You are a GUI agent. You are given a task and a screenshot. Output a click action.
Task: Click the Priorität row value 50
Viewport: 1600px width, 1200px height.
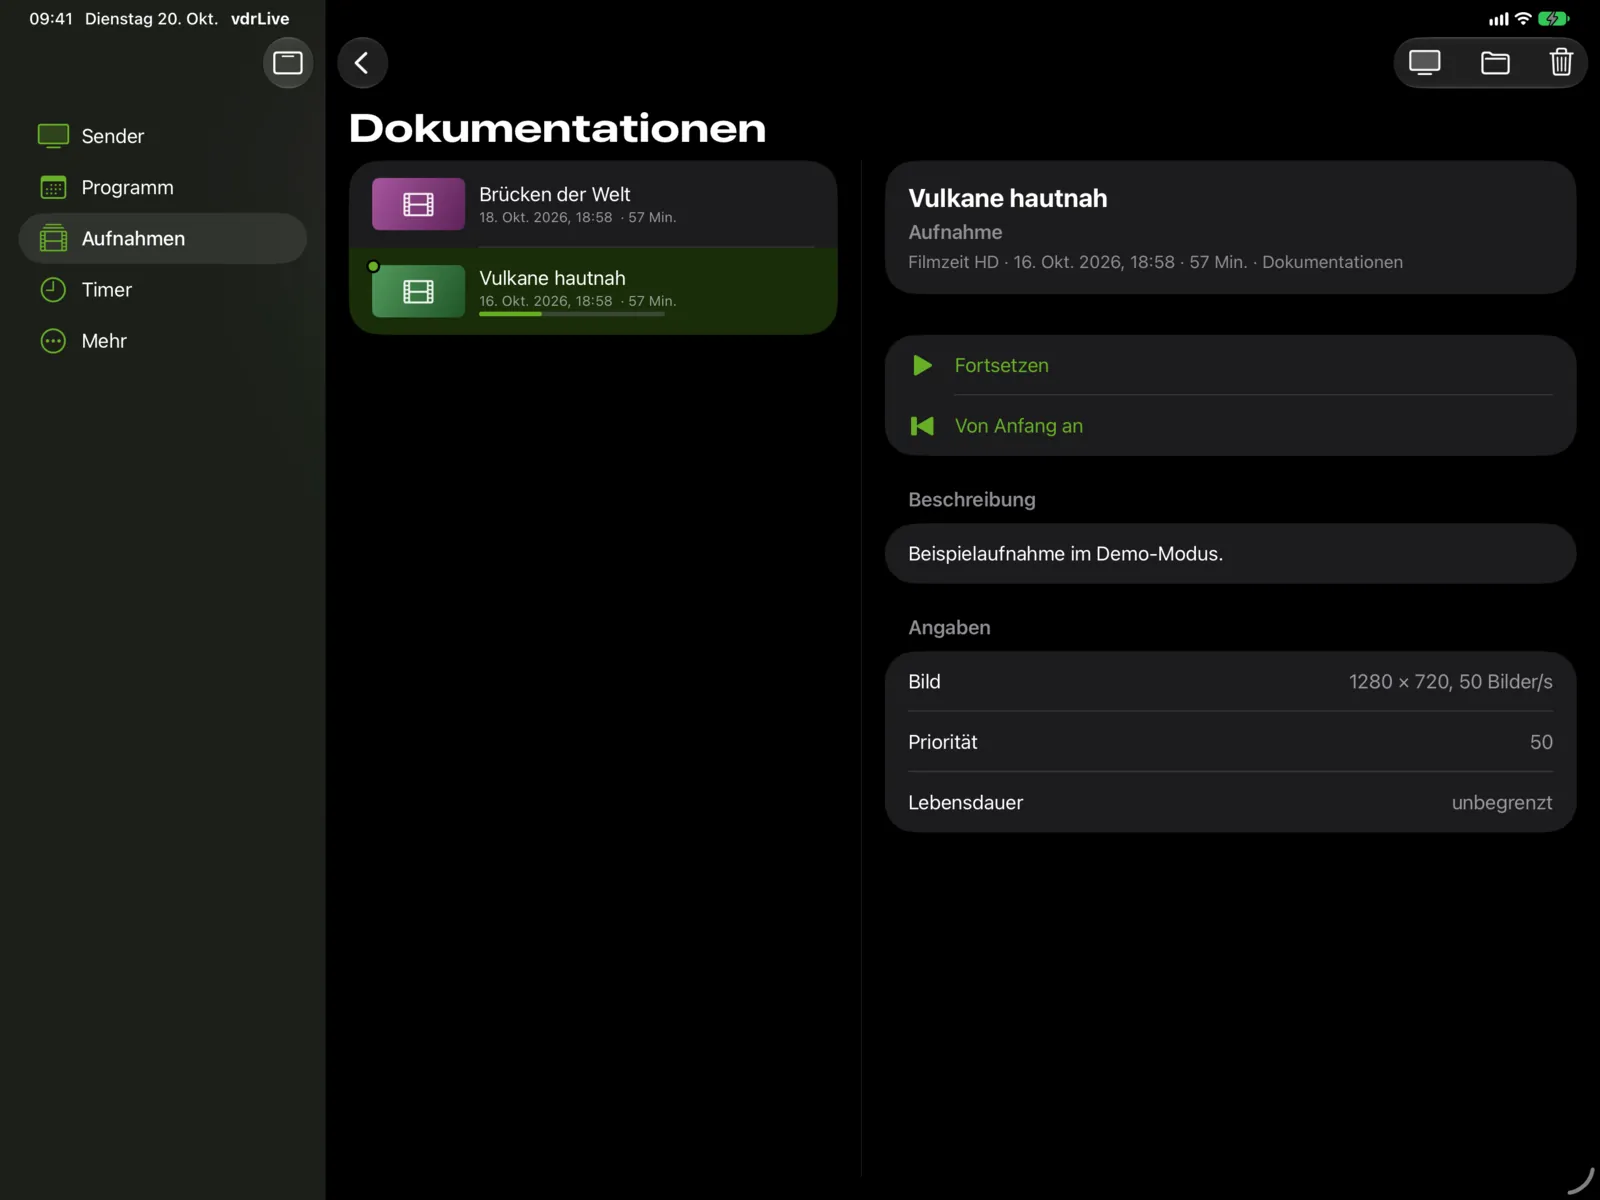coord(1541,742)
